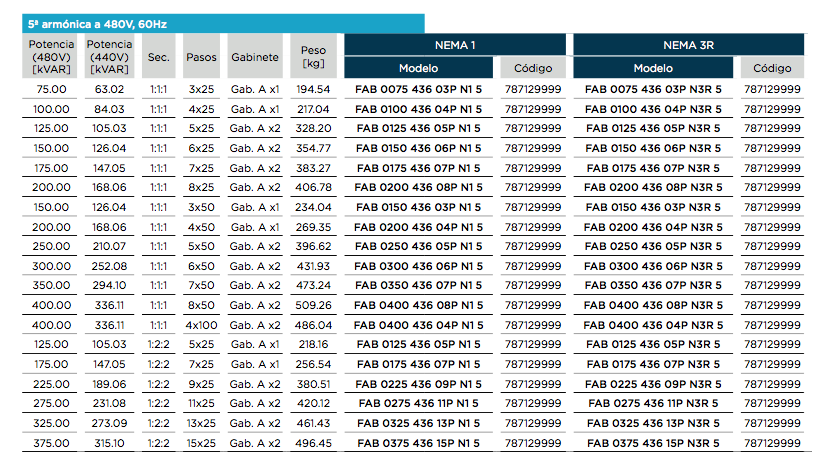Click the steps cell '9x25'

pyautogui.click(x=201, y=384)
